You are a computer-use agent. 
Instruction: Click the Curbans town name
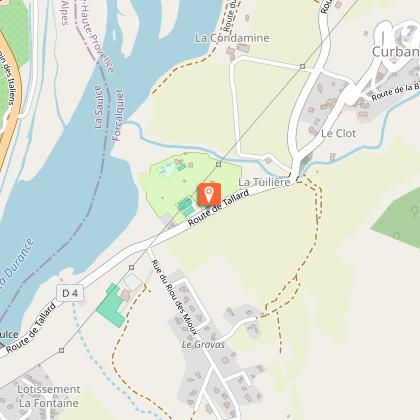(x=396, y=52)
